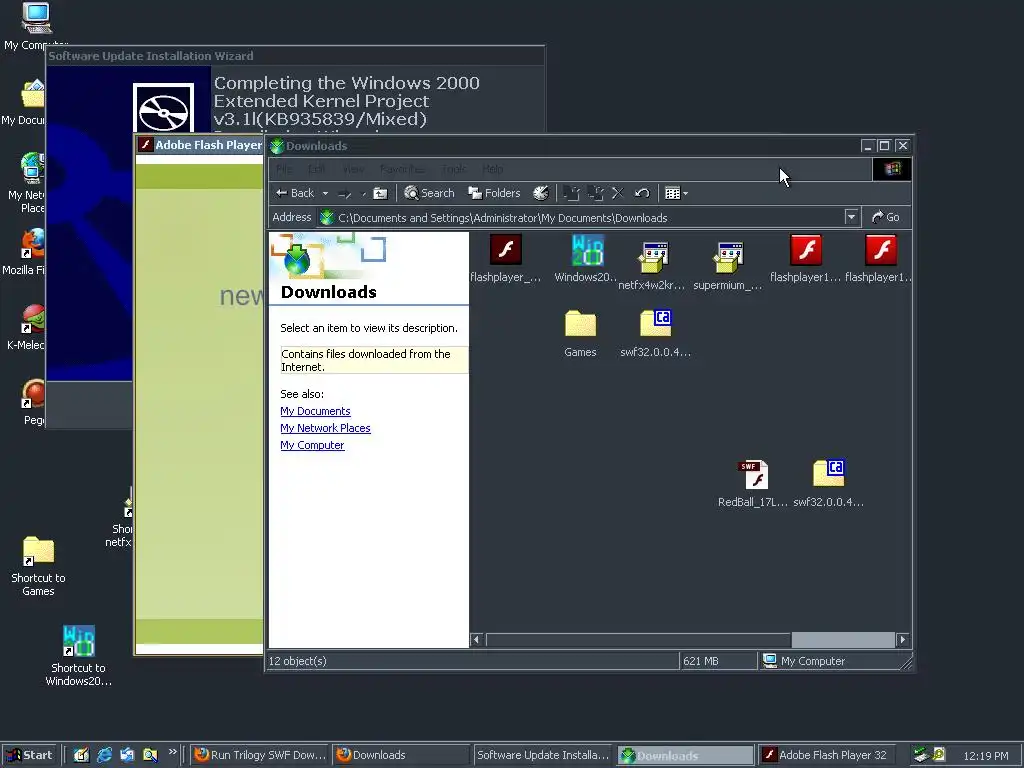1024x768 pixels.
Task: Open the Favorites menu
Action: (x=402, y=169)
